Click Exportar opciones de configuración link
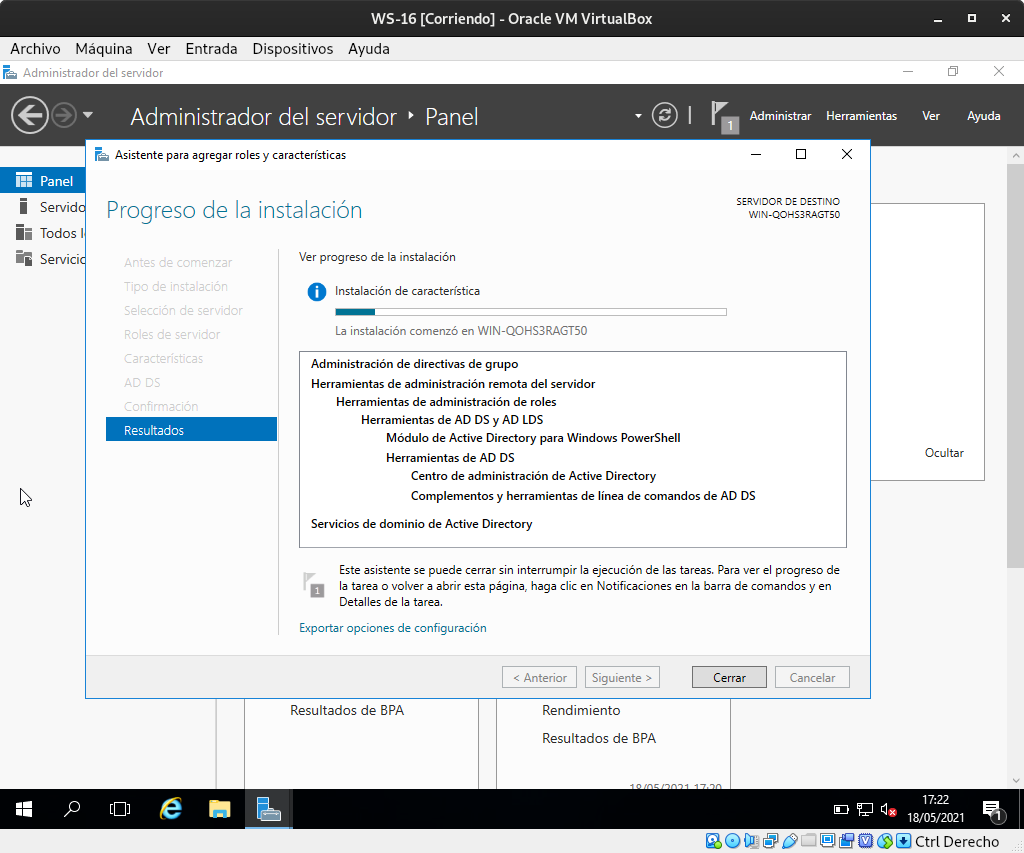Screen dimensions: 1024x853 392,628
